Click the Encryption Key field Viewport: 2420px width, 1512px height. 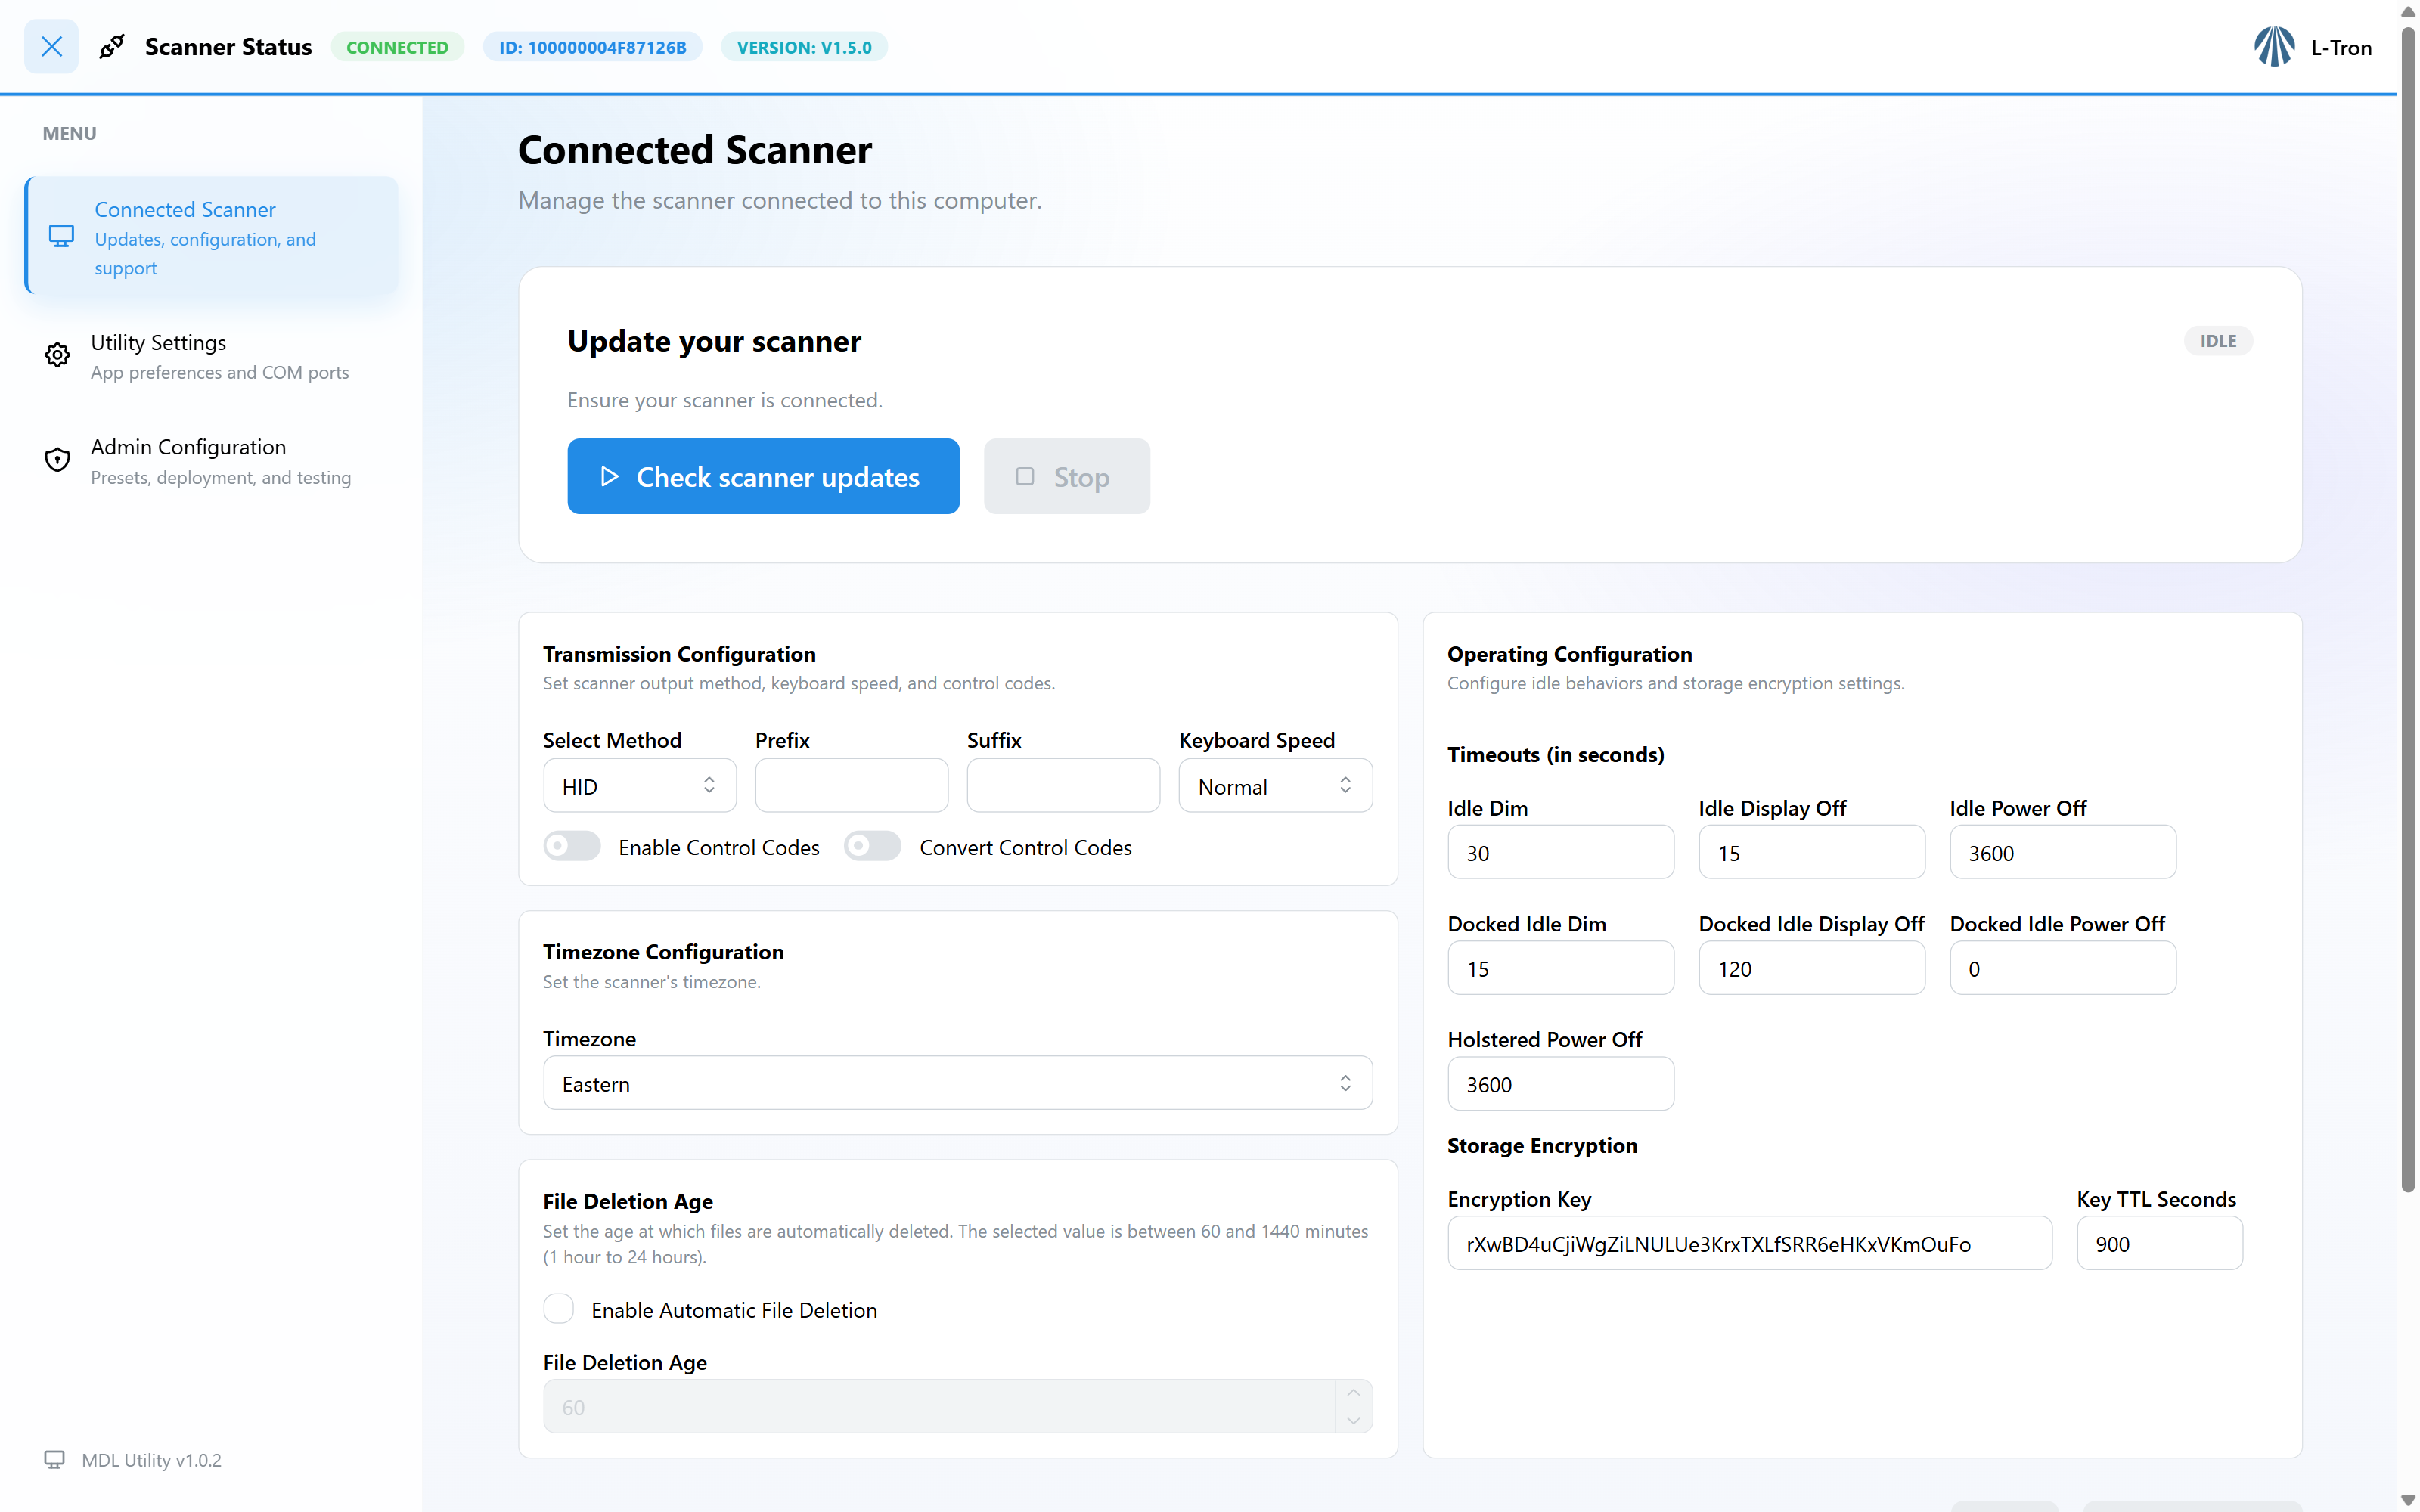(1749, 1243)
